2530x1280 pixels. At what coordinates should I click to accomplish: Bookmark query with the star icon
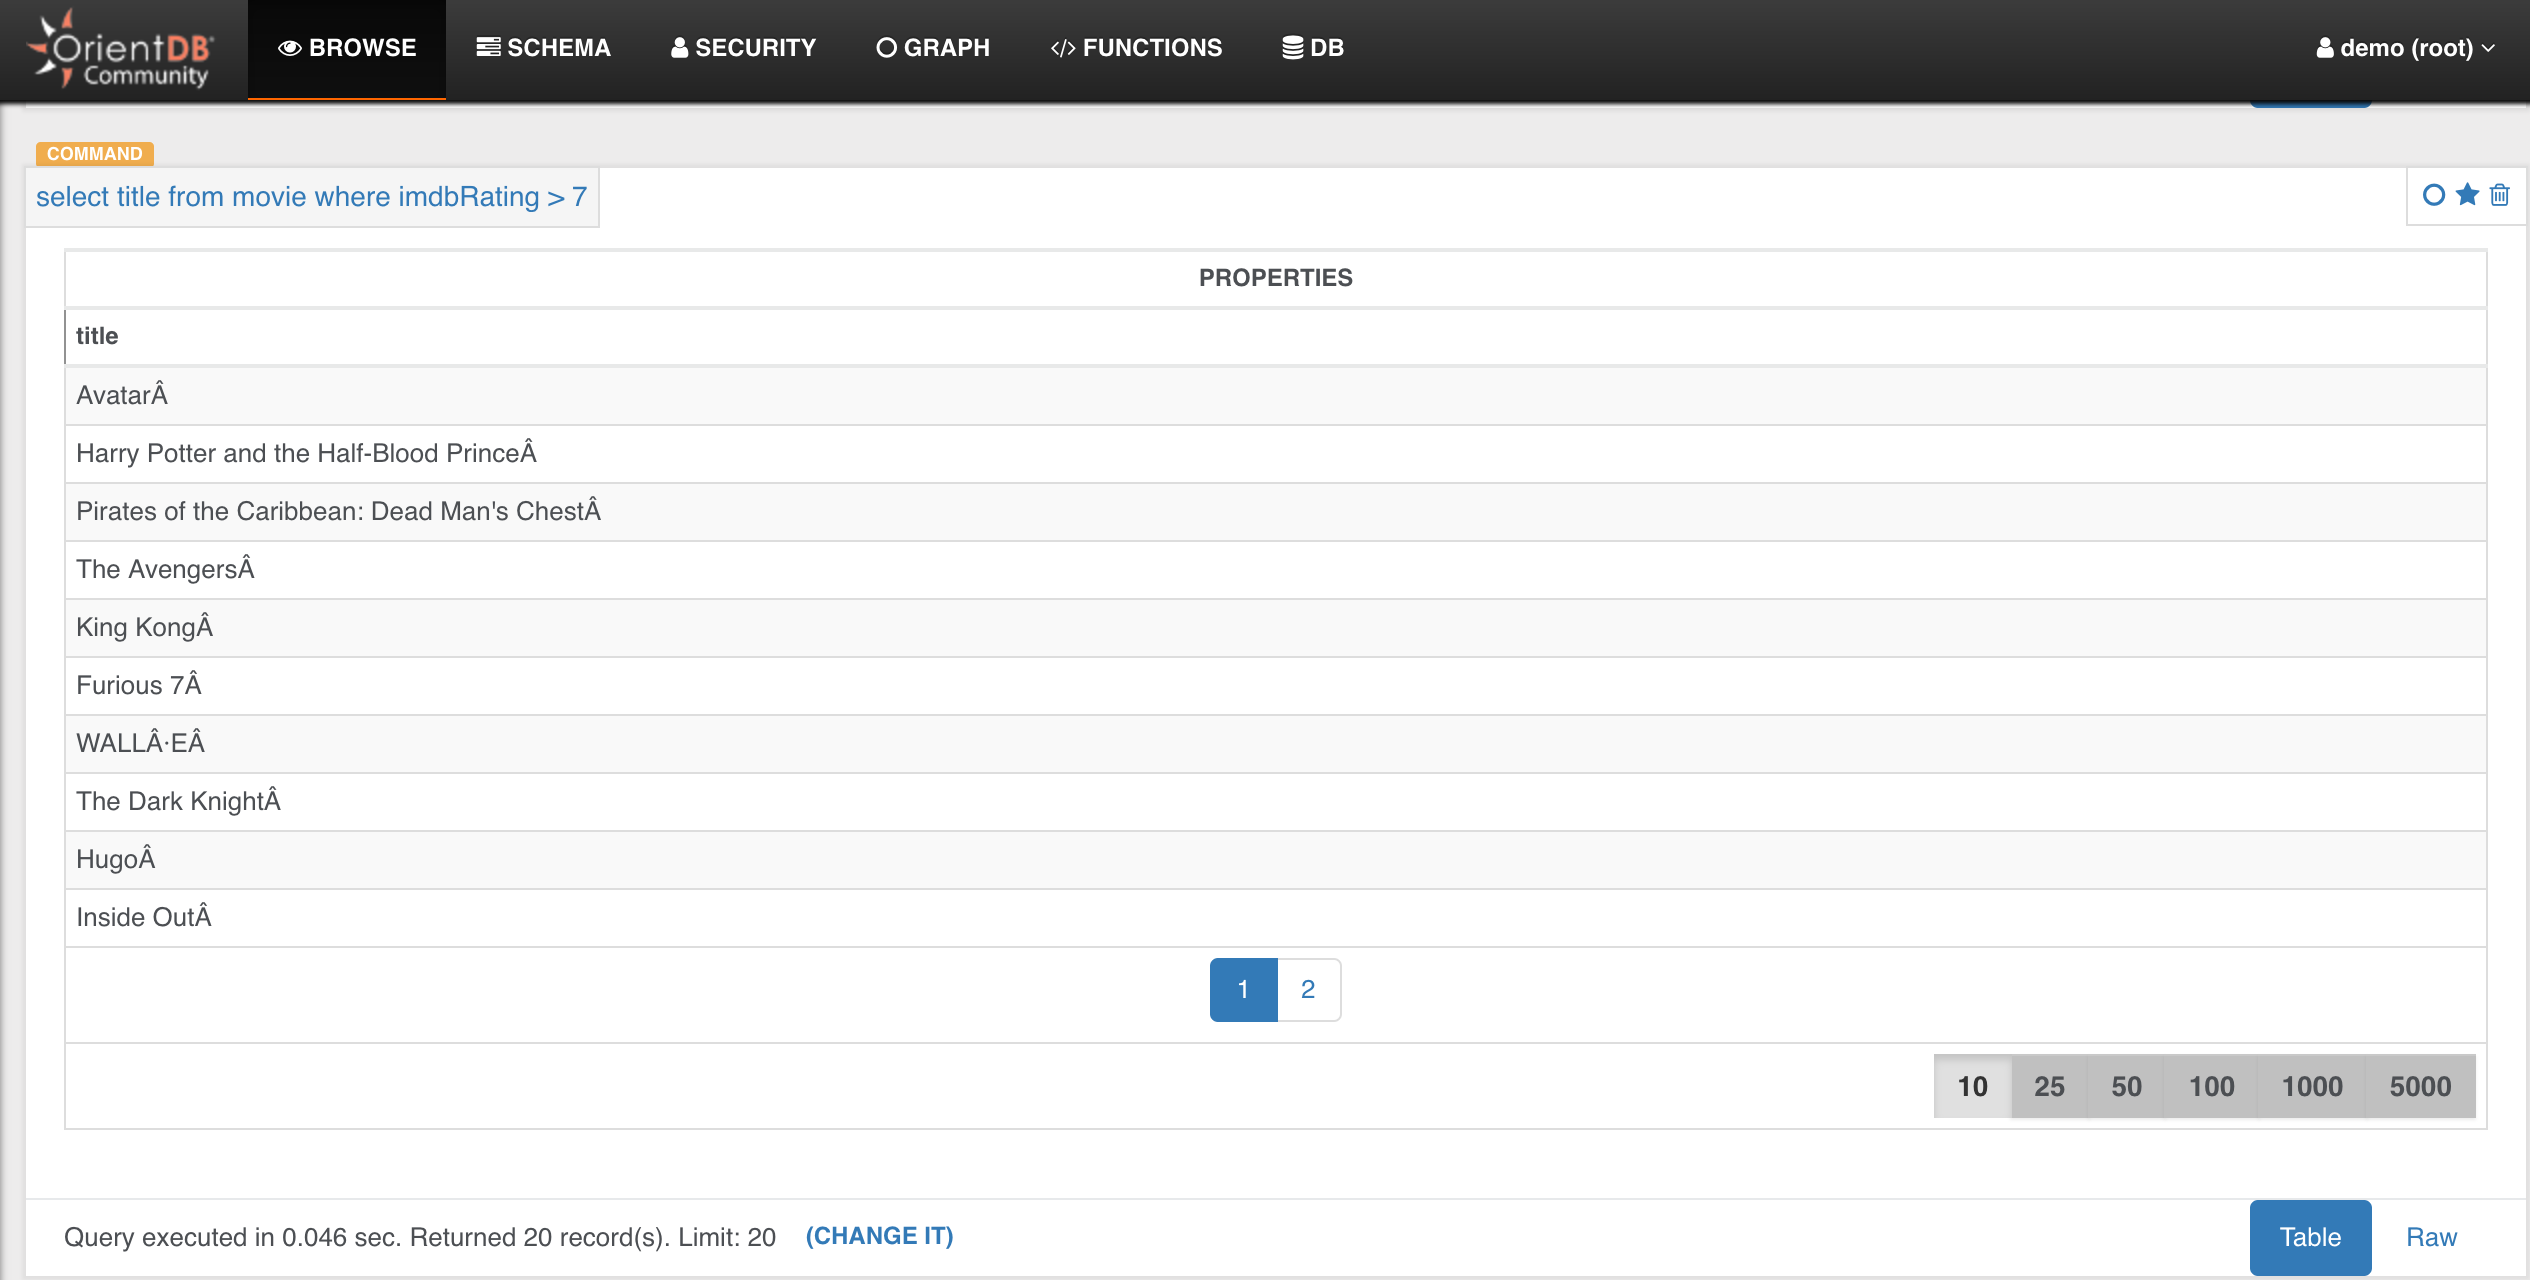[x=2467, y=195]
